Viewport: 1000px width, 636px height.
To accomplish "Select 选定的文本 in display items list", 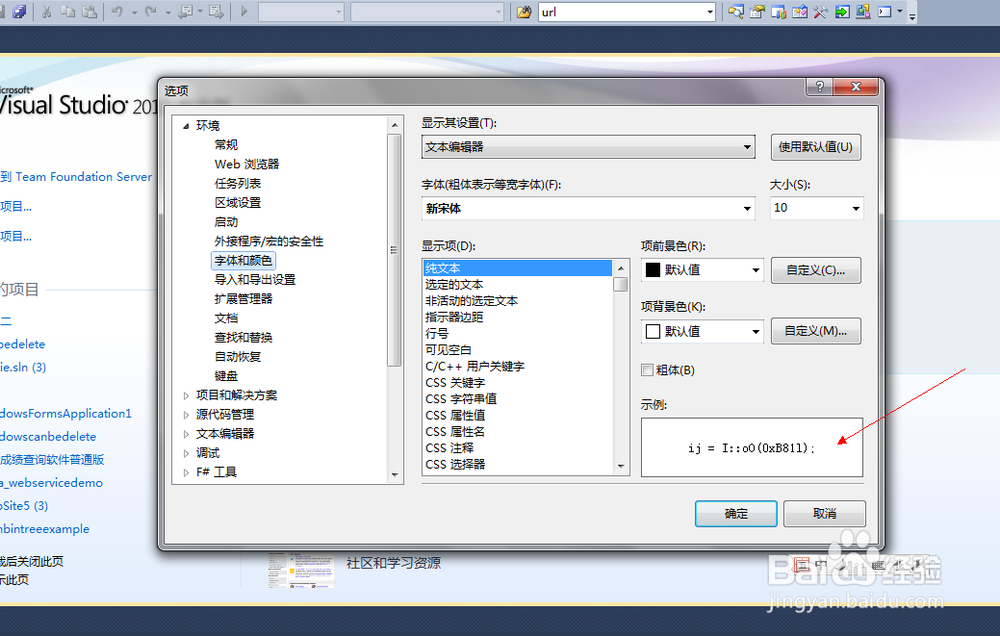I will click(x=517, y=285).
